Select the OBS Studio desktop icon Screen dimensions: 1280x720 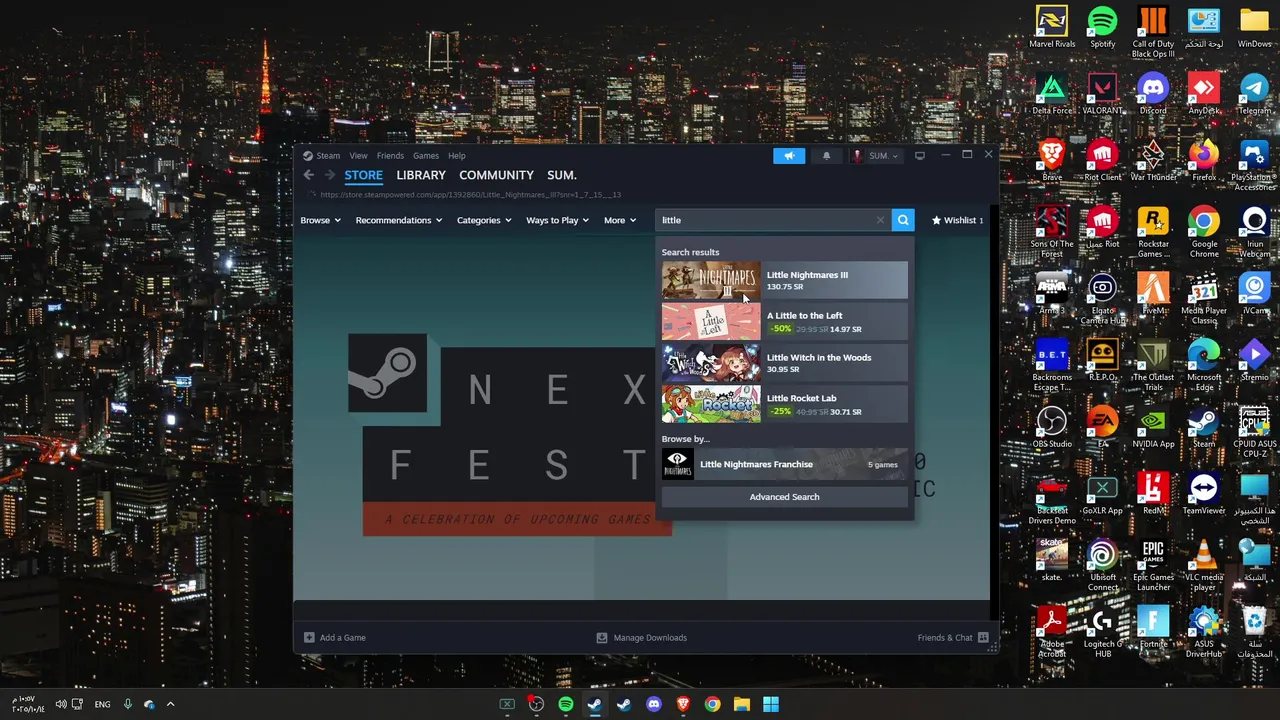(x=1052, y=427)
